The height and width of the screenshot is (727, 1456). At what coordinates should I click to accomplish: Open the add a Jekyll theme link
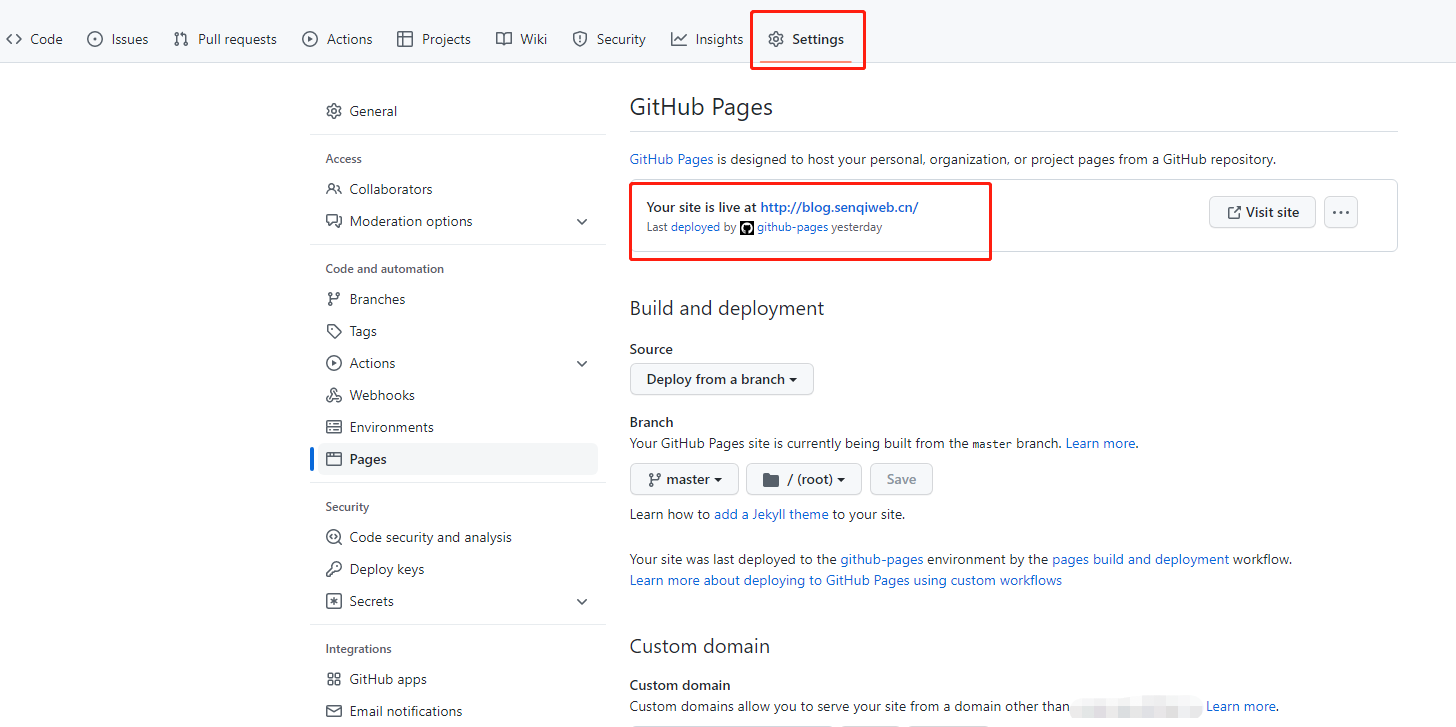pyautogui.click(x=771, y=514)
